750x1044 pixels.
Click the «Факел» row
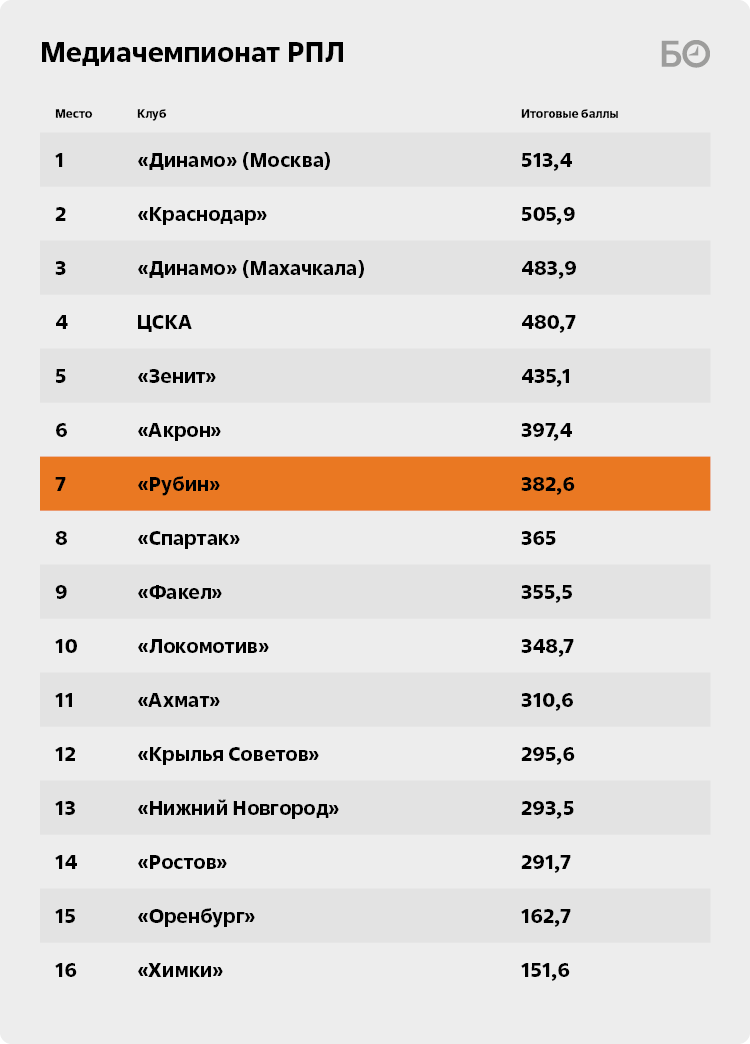[375, 592]
